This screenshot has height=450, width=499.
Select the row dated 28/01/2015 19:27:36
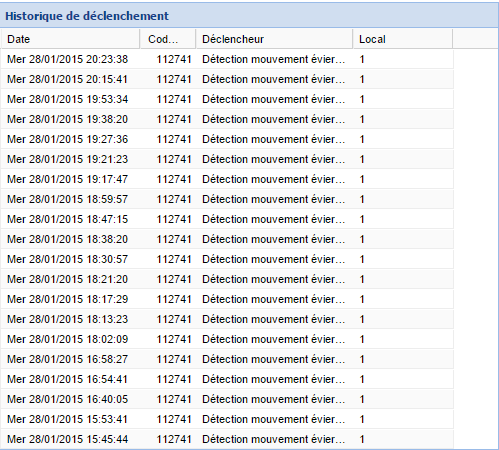tap(227, 139)
